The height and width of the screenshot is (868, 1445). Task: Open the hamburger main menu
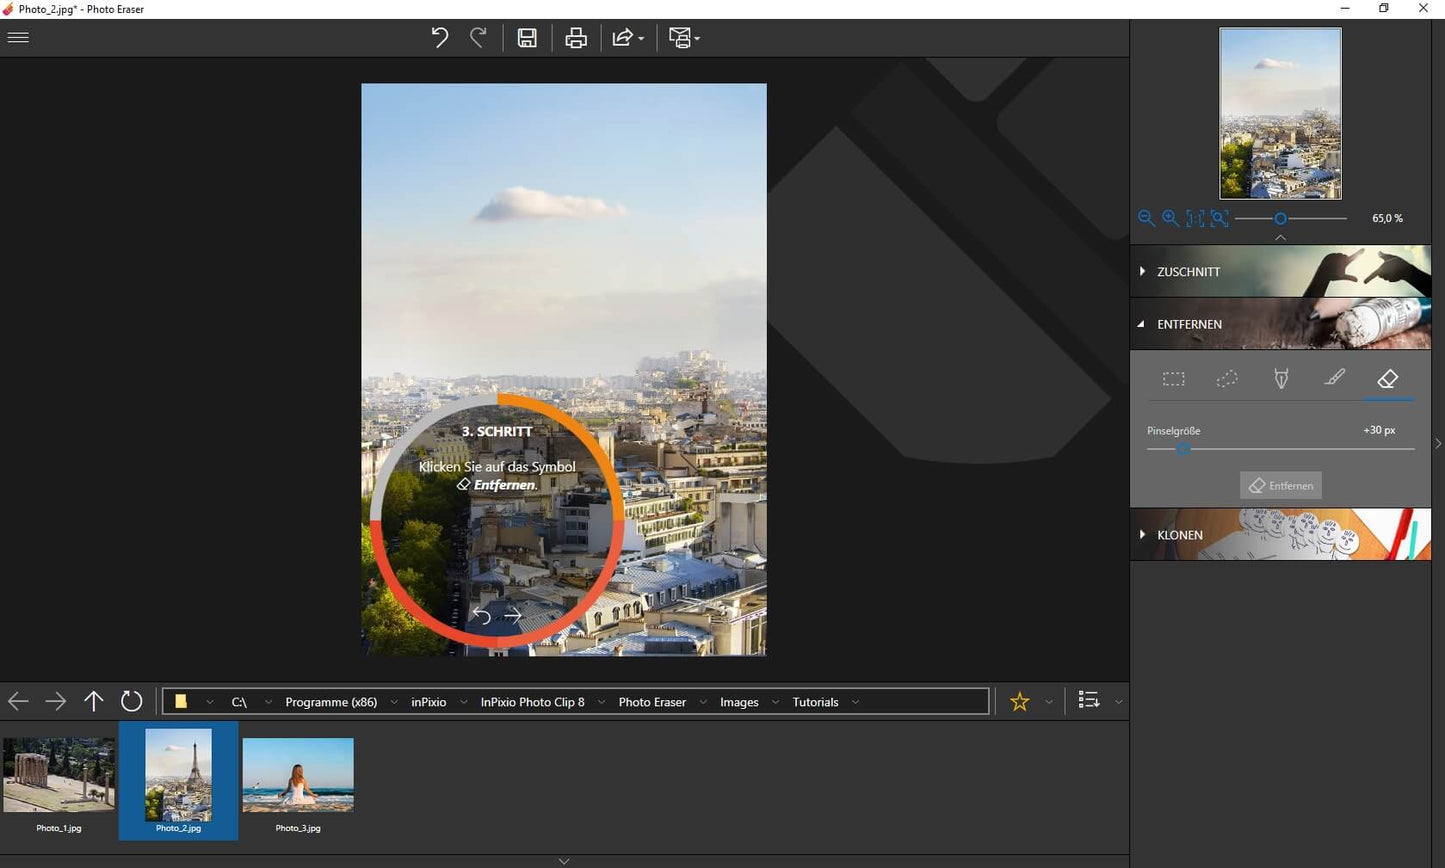[x=18, y=38]
